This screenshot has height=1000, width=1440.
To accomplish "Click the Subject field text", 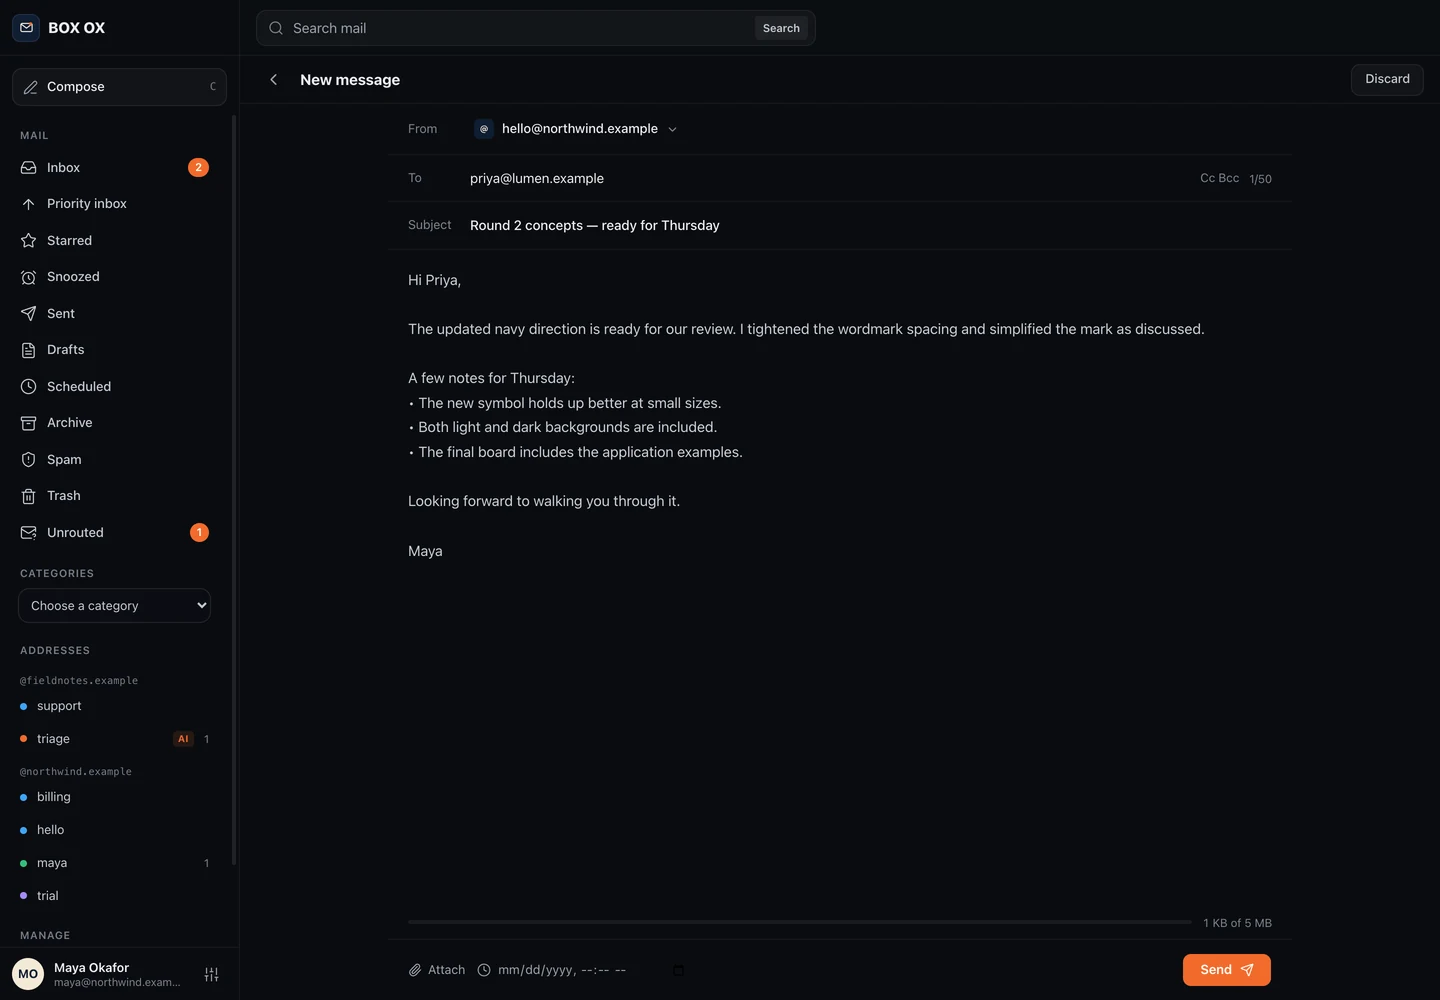I will click(x=595, y=226).
